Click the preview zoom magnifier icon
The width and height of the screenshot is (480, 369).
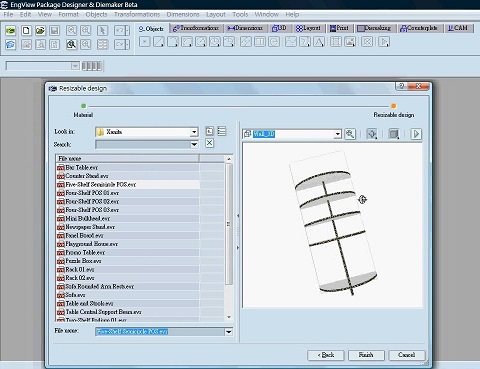pos(350,134)
